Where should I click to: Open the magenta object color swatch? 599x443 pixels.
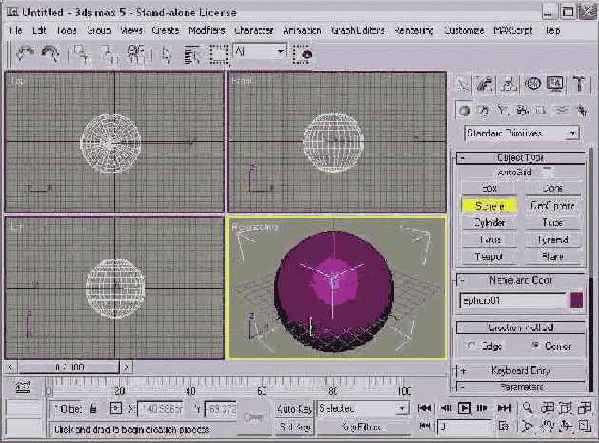(x=576, y=301)
